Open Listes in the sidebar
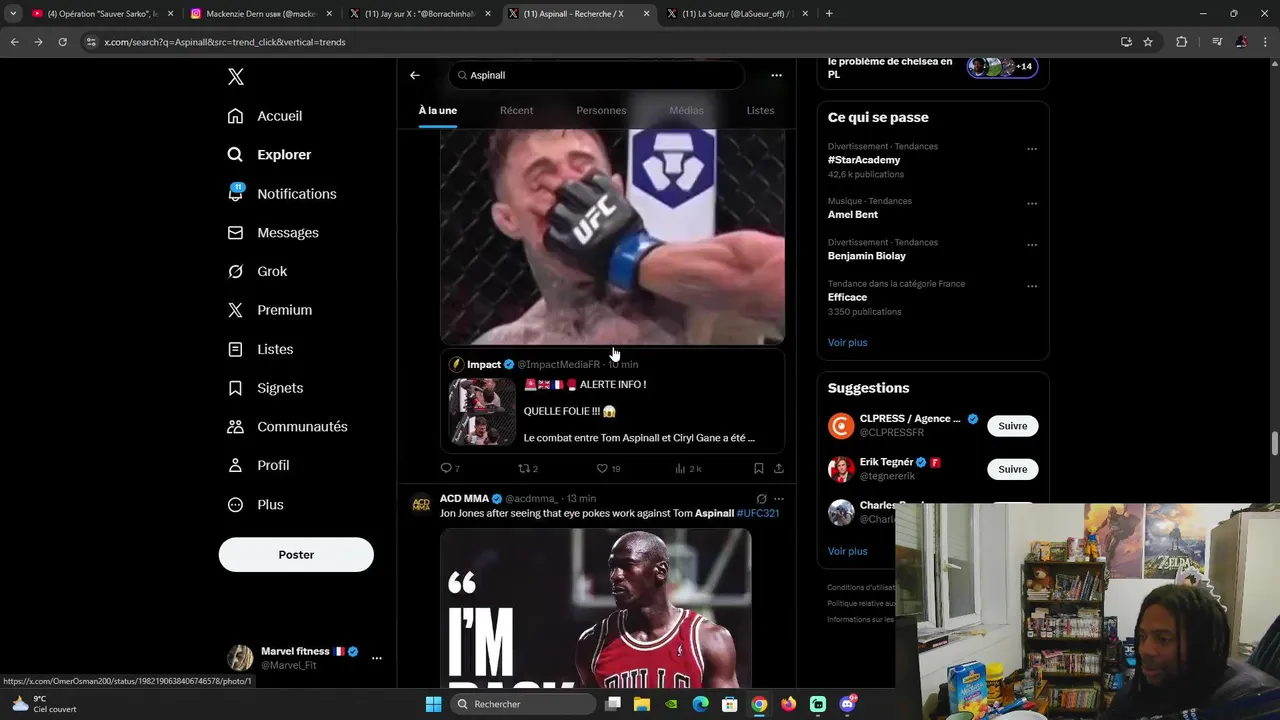This screenshot has width=1280, height=720. 260,349
